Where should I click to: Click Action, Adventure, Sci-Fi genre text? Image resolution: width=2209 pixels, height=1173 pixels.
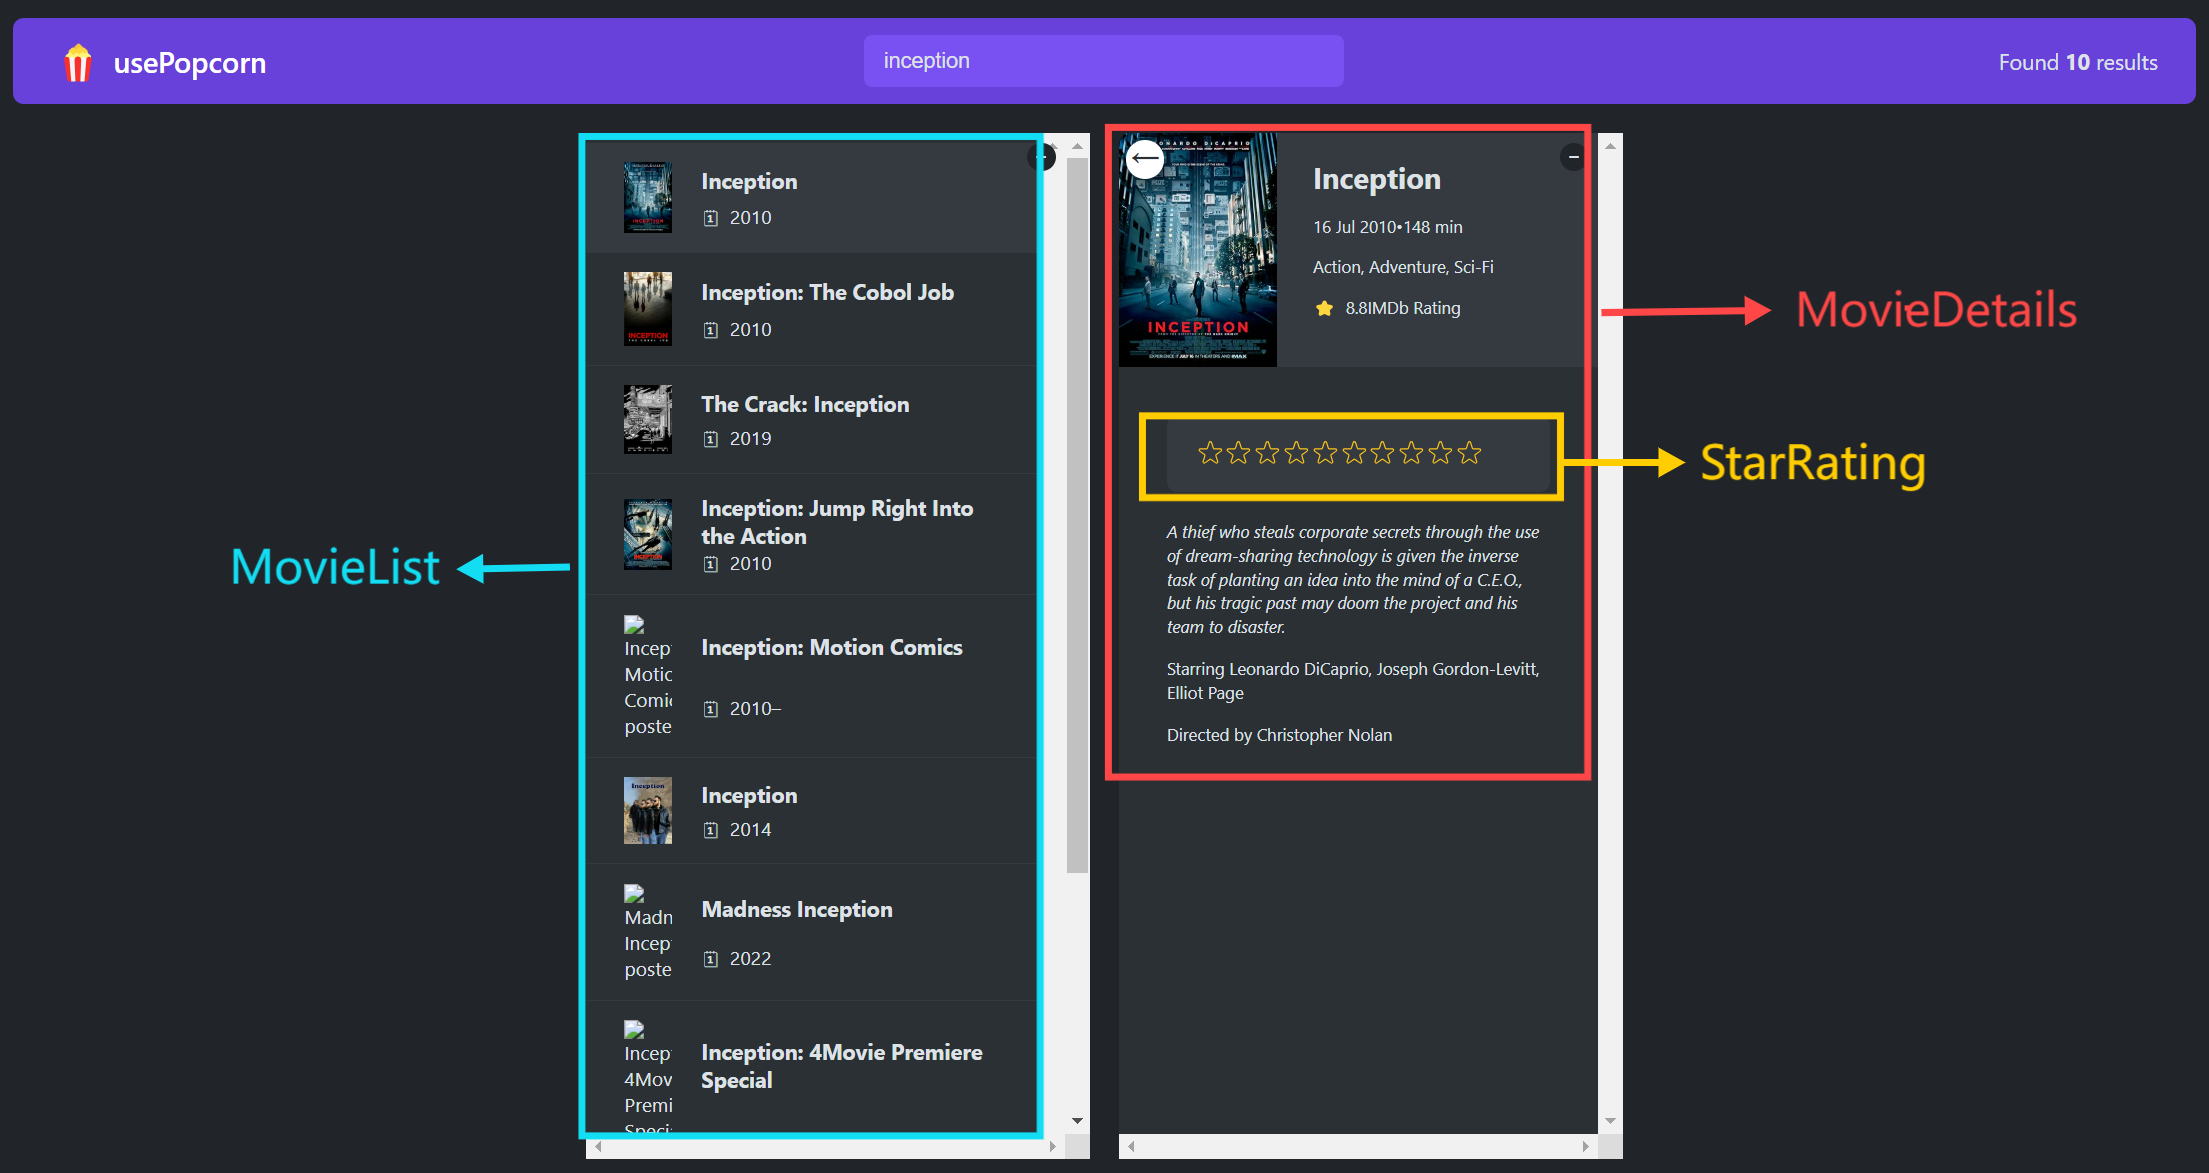(x=1403, y=267)
